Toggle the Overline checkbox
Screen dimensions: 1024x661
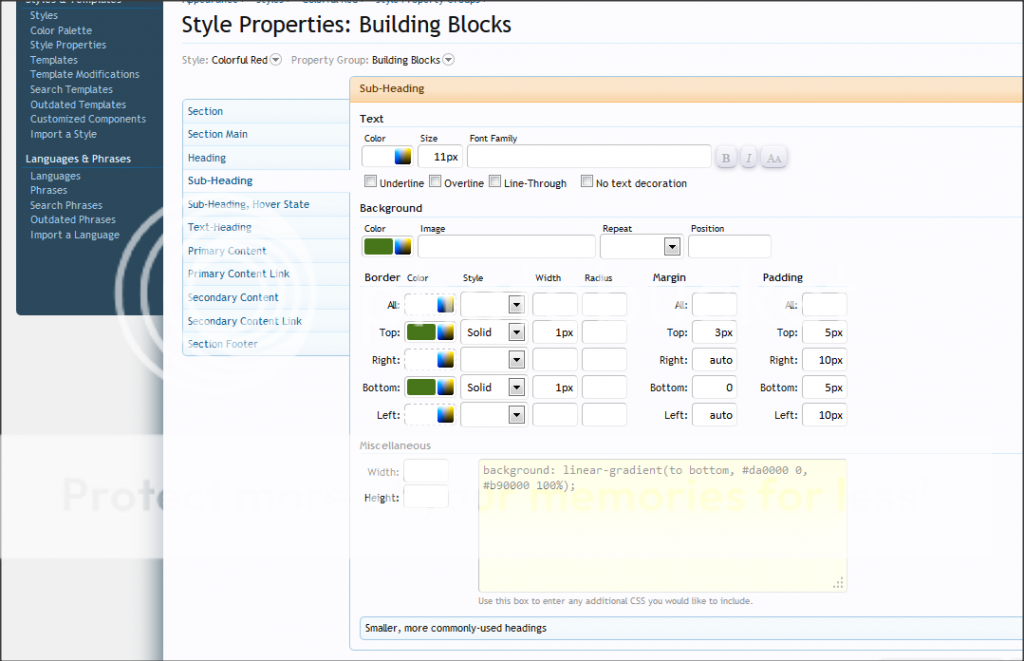click(435, 182)
